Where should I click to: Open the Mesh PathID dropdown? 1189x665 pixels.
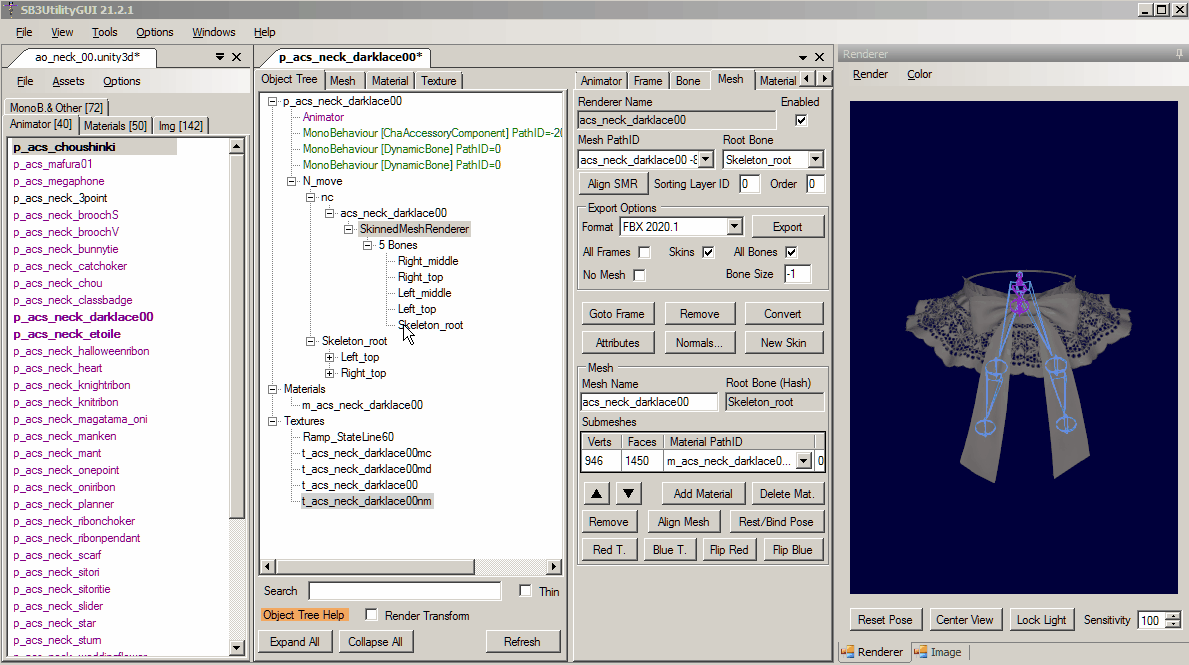706,160
